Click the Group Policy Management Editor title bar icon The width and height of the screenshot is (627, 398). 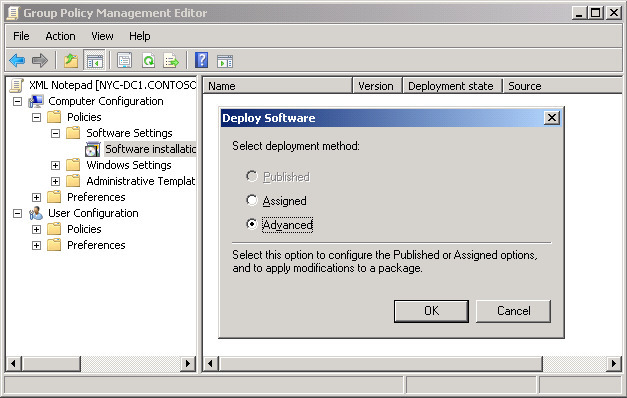13,13
